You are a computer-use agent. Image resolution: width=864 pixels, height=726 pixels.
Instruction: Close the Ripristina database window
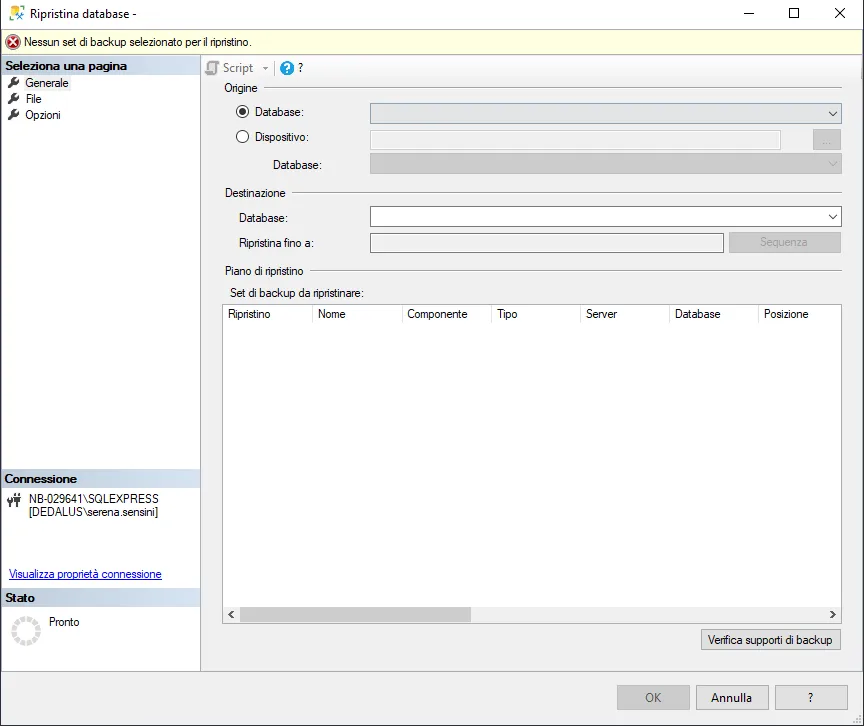(840, 13)
